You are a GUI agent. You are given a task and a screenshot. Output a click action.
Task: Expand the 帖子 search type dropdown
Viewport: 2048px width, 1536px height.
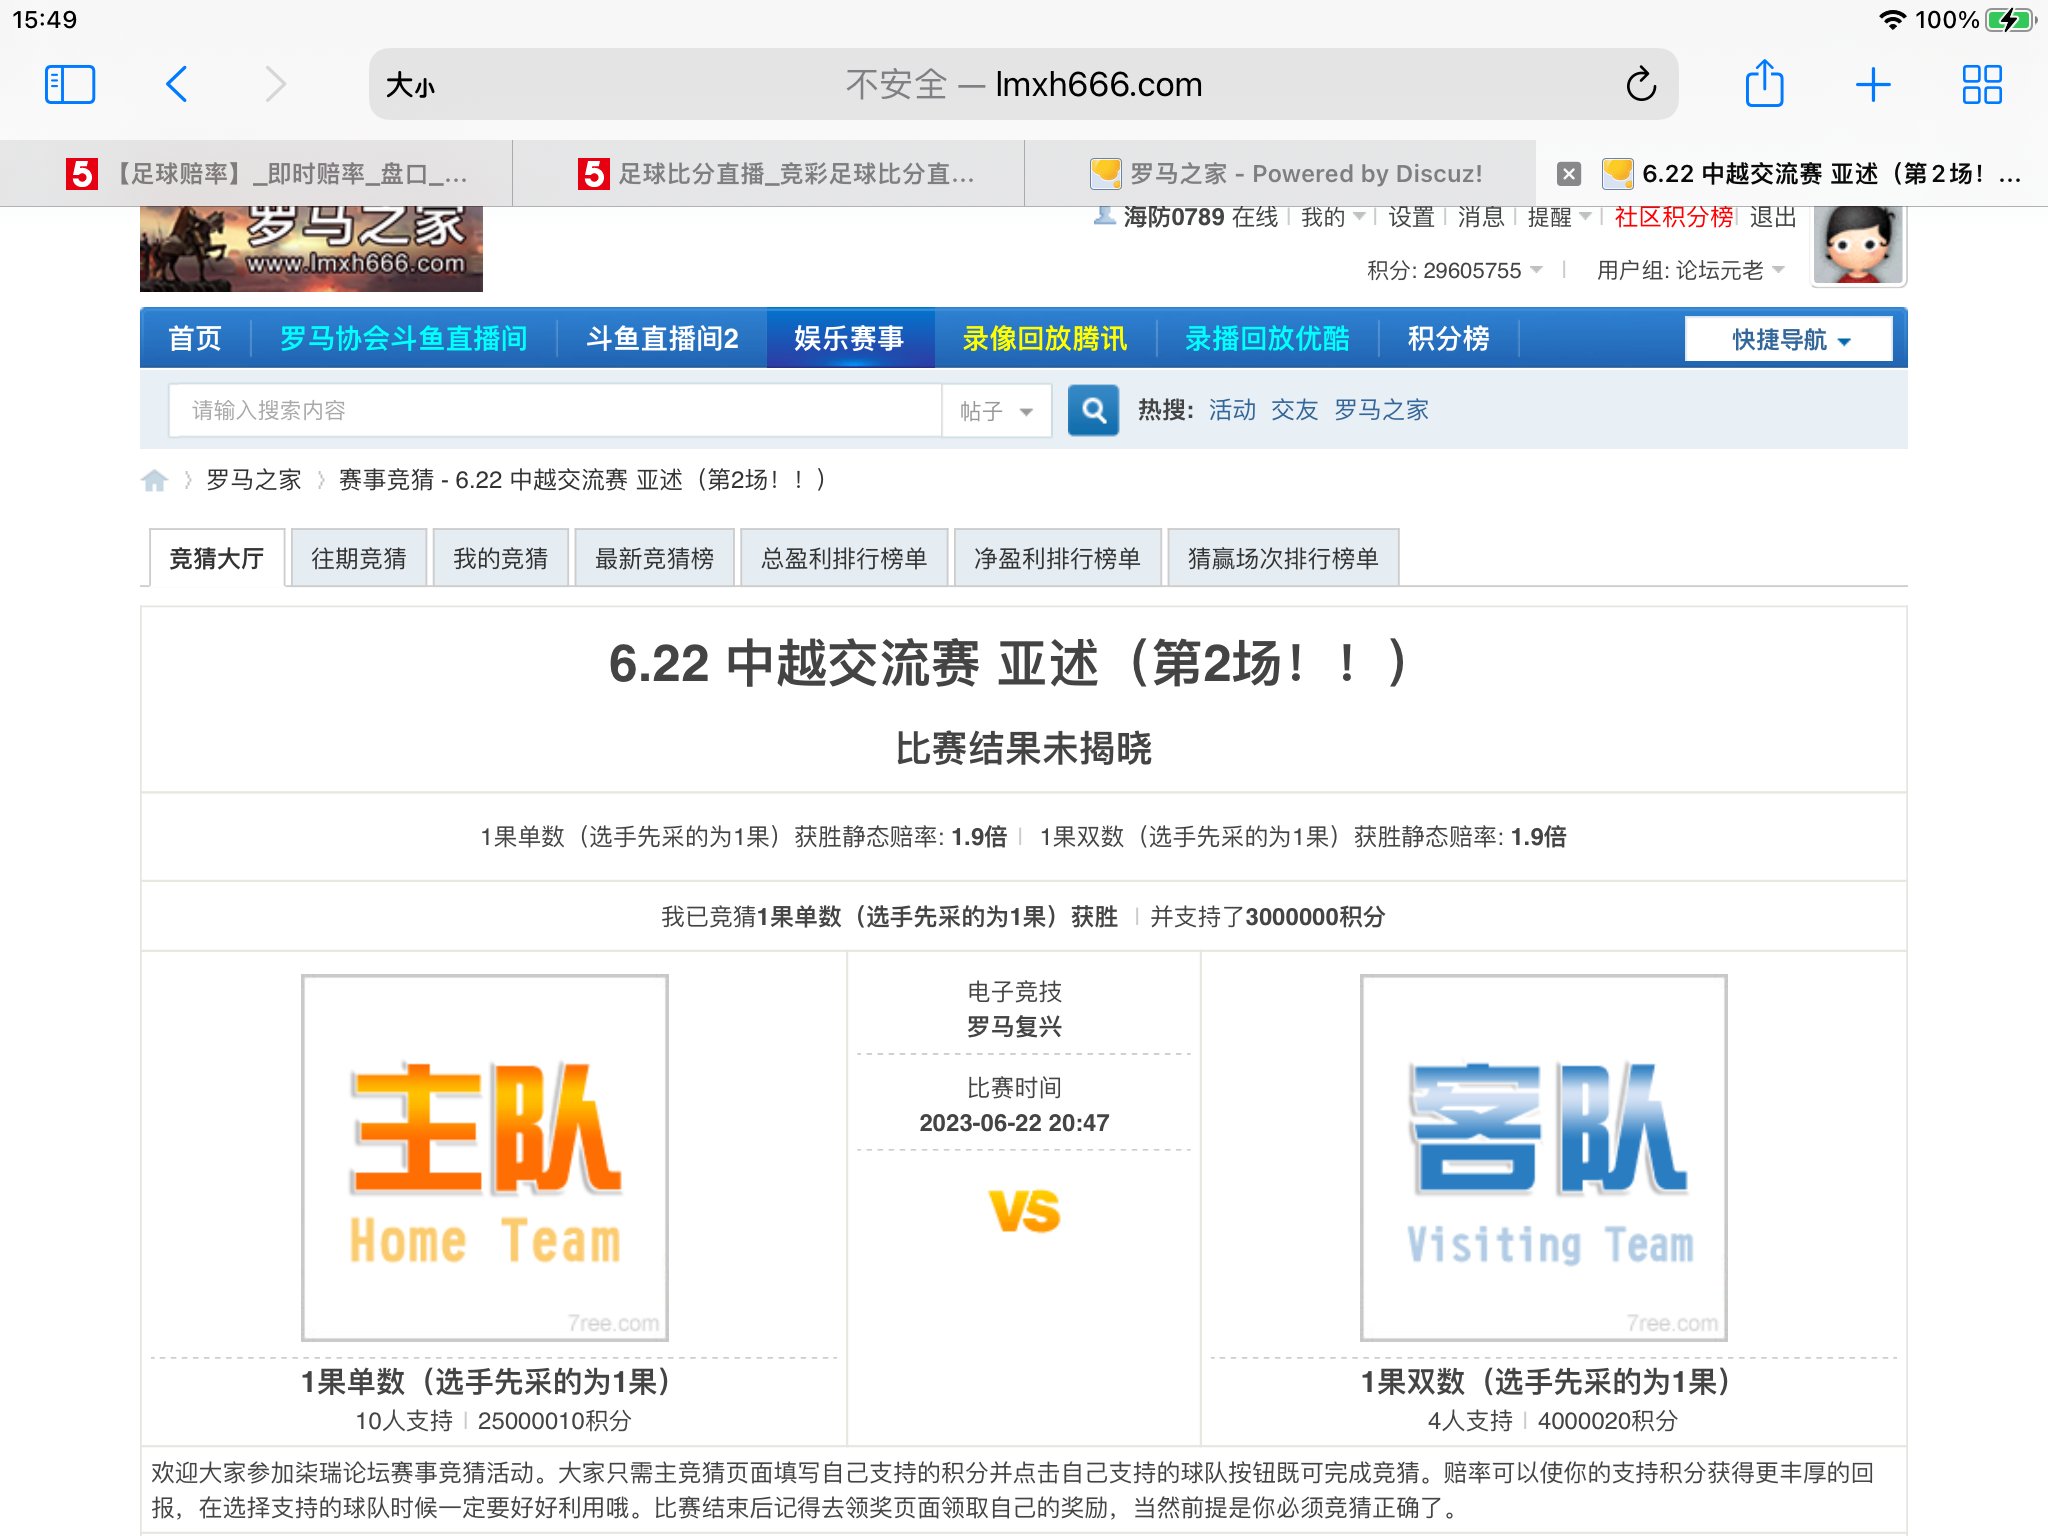click(995, 410)
